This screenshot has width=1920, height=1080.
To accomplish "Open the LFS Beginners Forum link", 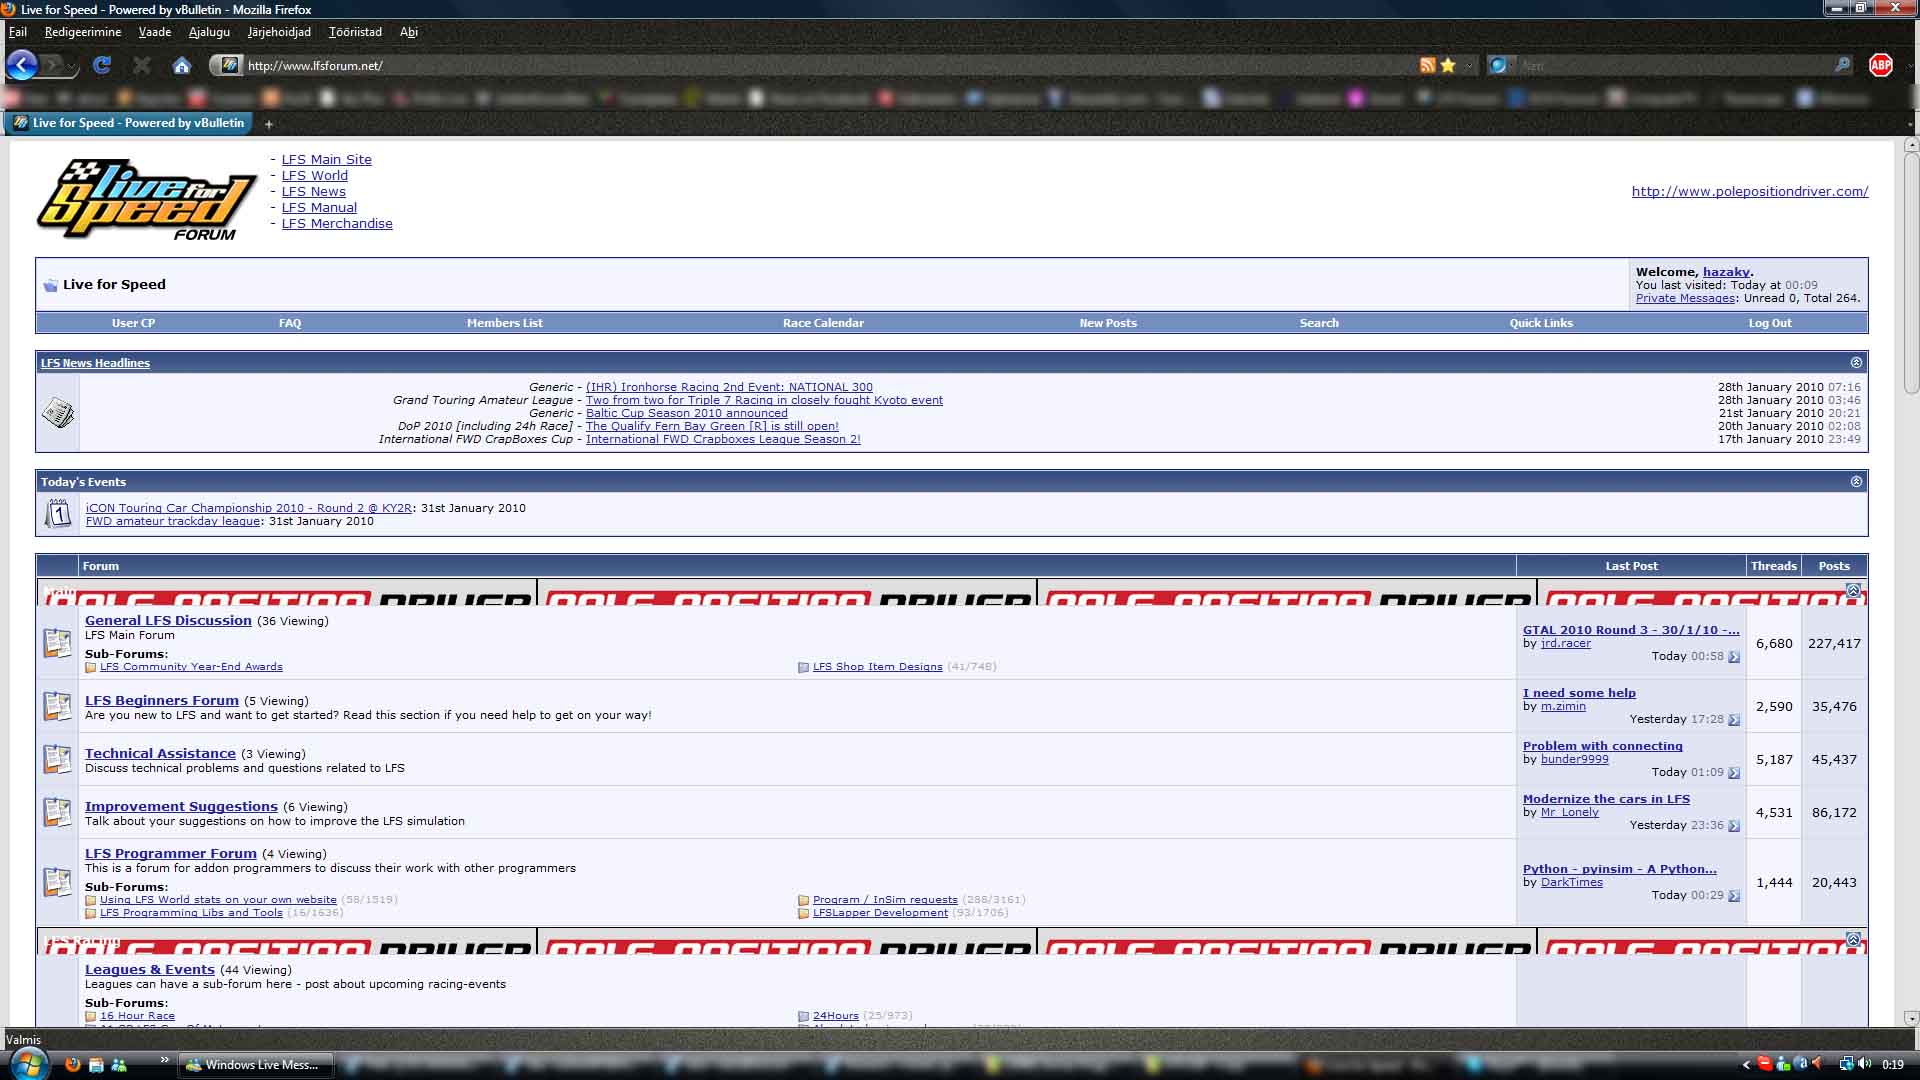I will point(162,700).
